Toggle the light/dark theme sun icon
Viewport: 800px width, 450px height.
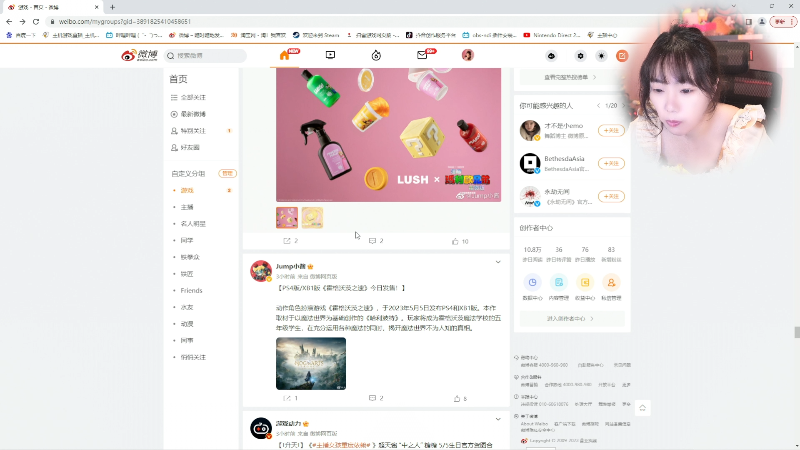601,56
